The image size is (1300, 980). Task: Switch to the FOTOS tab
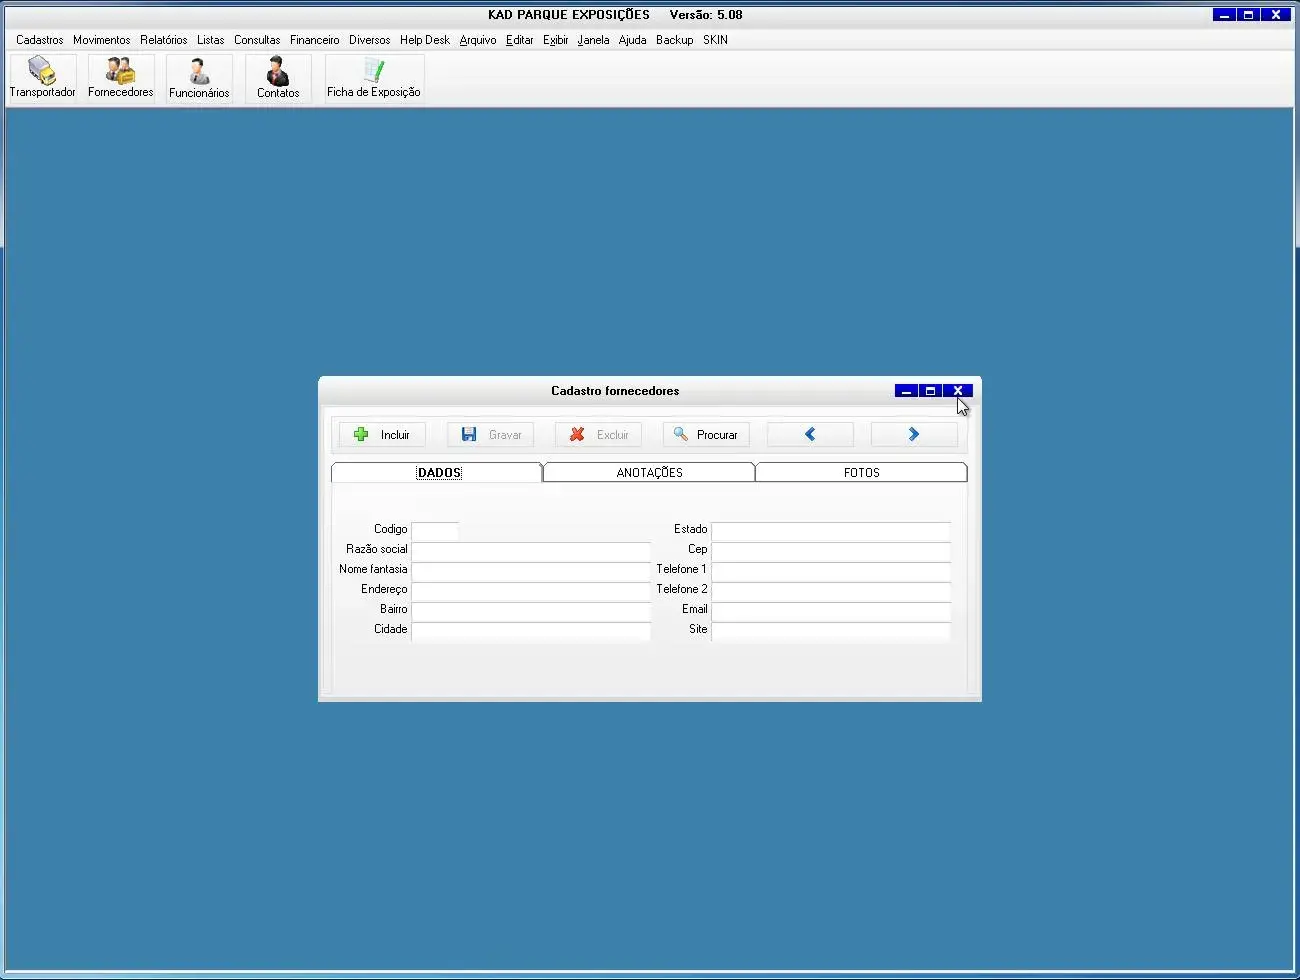tap(861, 473)
